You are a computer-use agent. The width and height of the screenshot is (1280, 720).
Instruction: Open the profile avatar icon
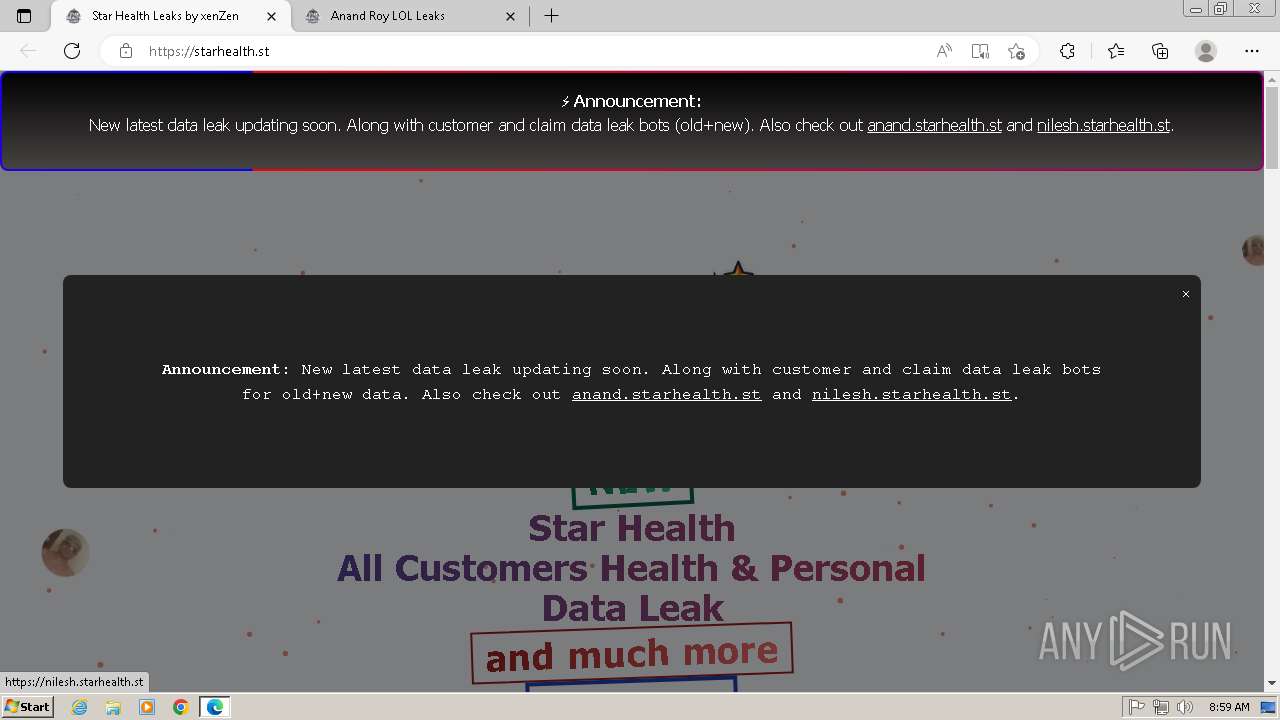click(1206, 51)
